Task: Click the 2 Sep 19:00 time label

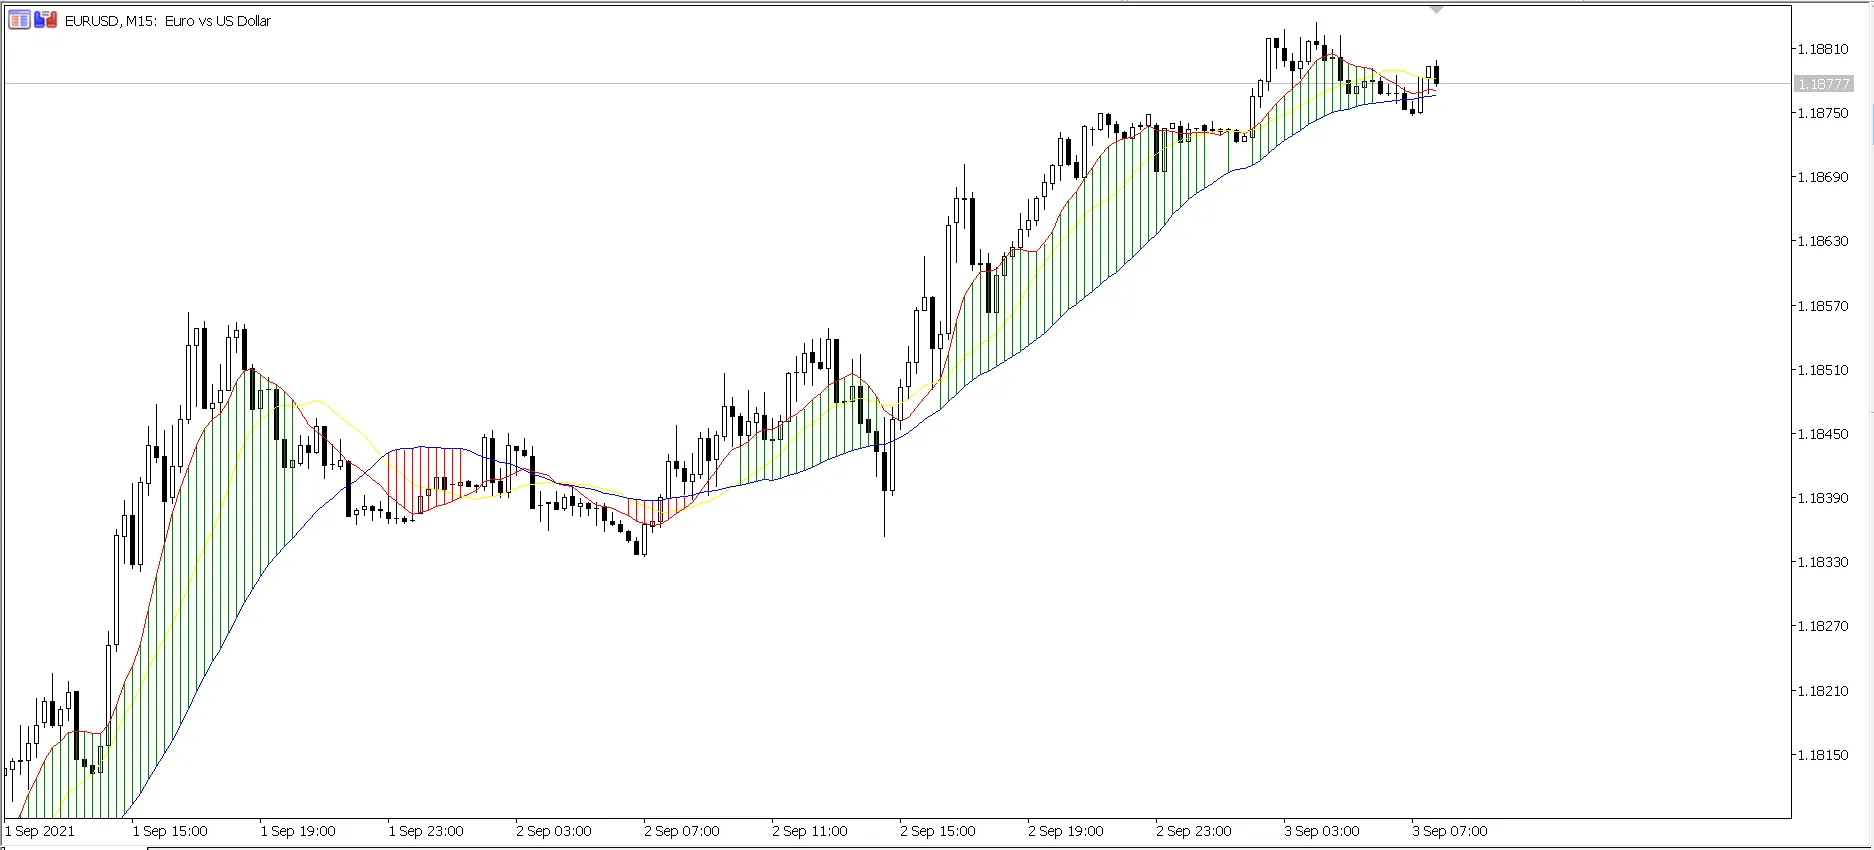Action: point(1066,831)
